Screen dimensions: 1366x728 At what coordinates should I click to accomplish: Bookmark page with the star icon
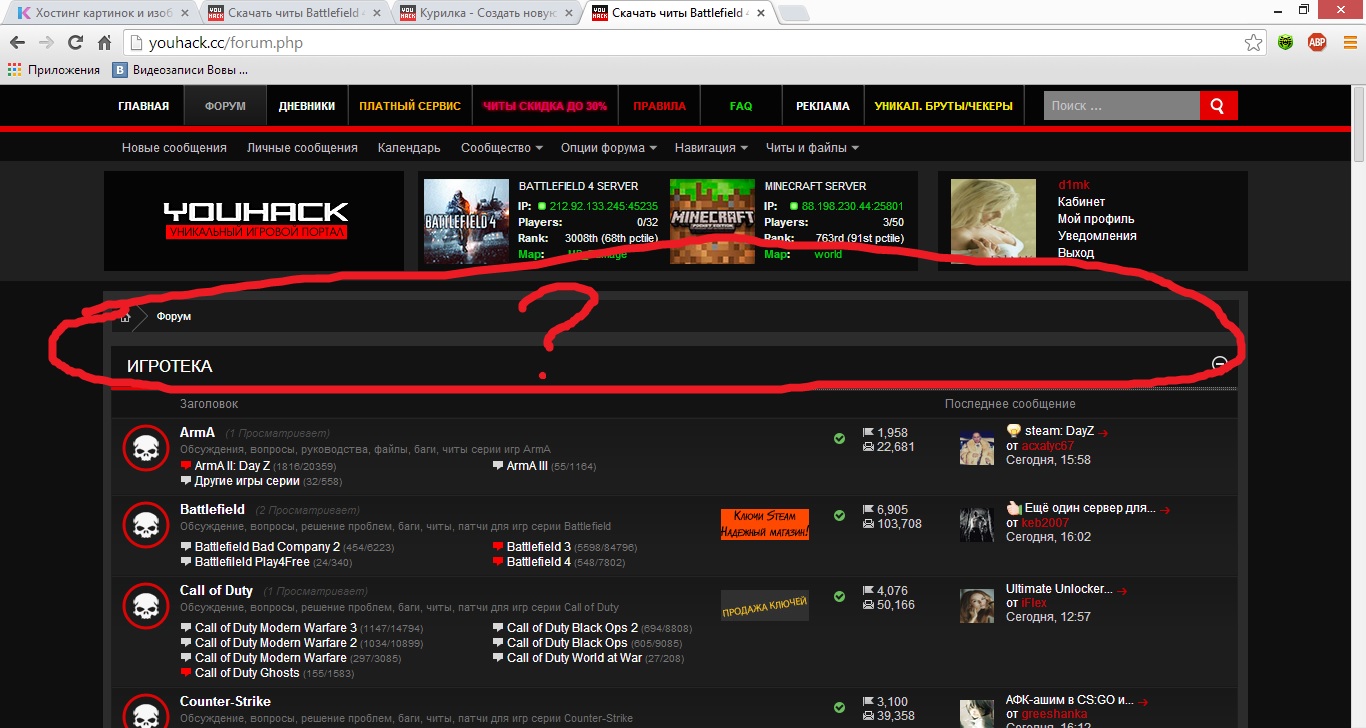1253,43
